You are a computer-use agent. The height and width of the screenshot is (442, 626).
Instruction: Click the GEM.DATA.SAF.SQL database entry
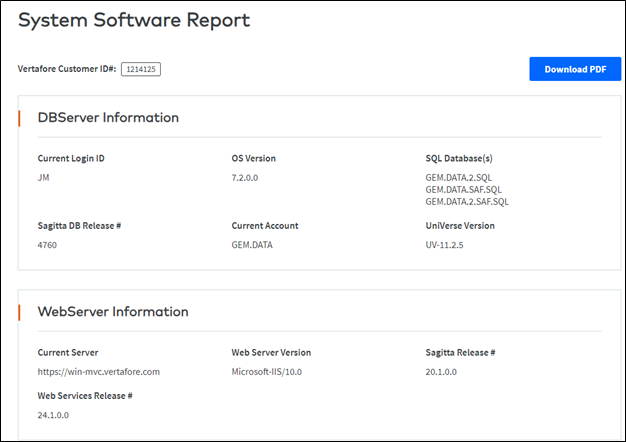(x=464, y=190)
